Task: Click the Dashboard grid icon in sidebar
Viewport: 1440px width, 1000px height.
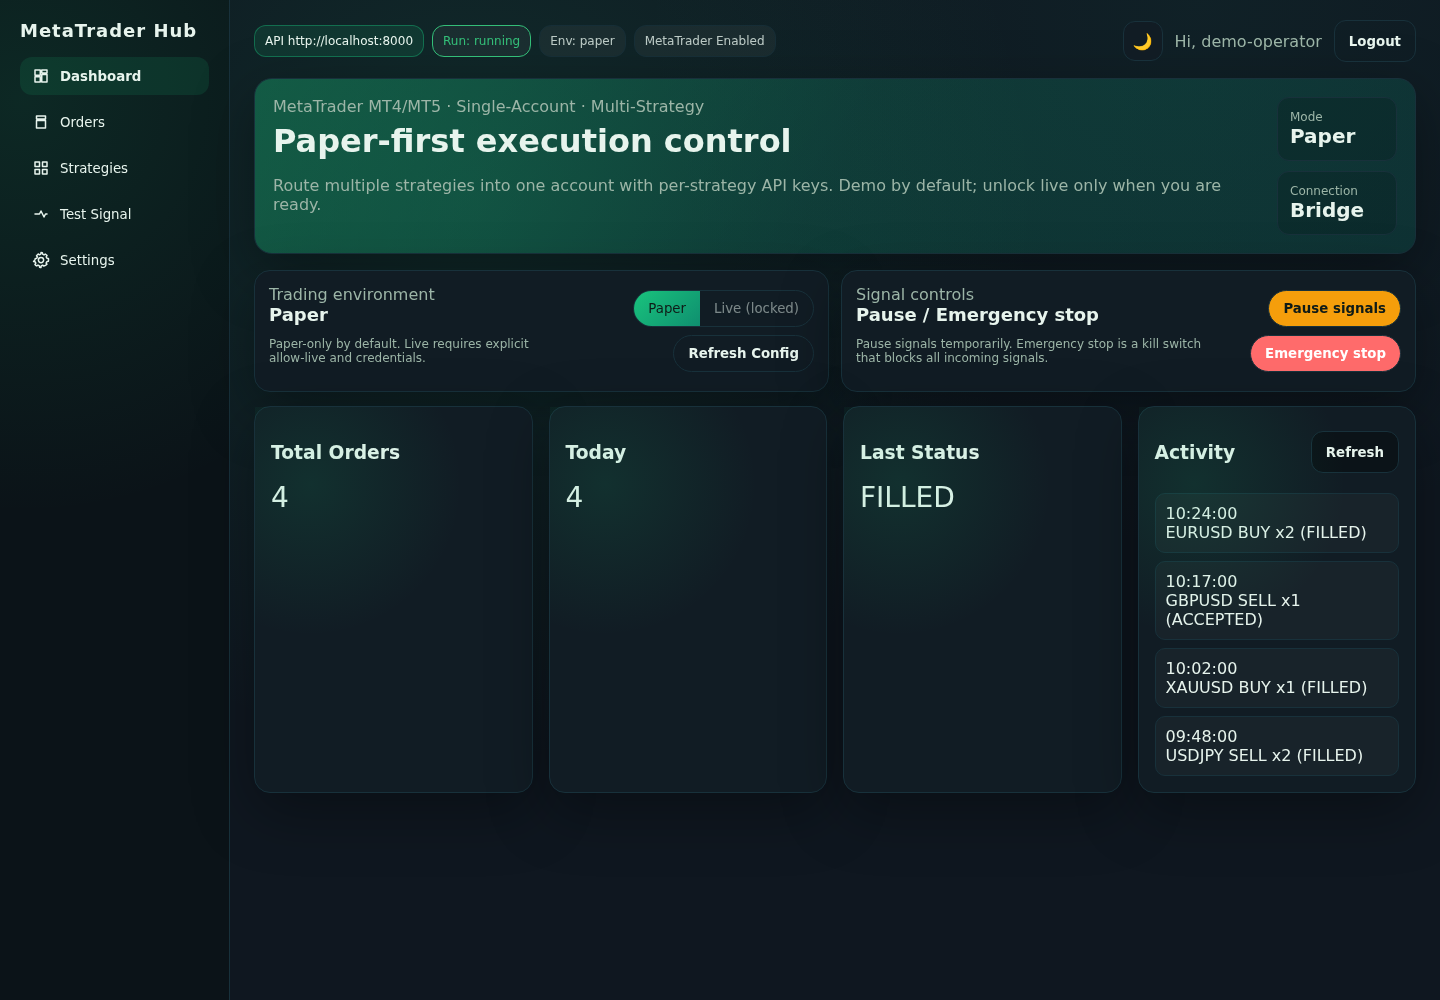Action: 41,76
